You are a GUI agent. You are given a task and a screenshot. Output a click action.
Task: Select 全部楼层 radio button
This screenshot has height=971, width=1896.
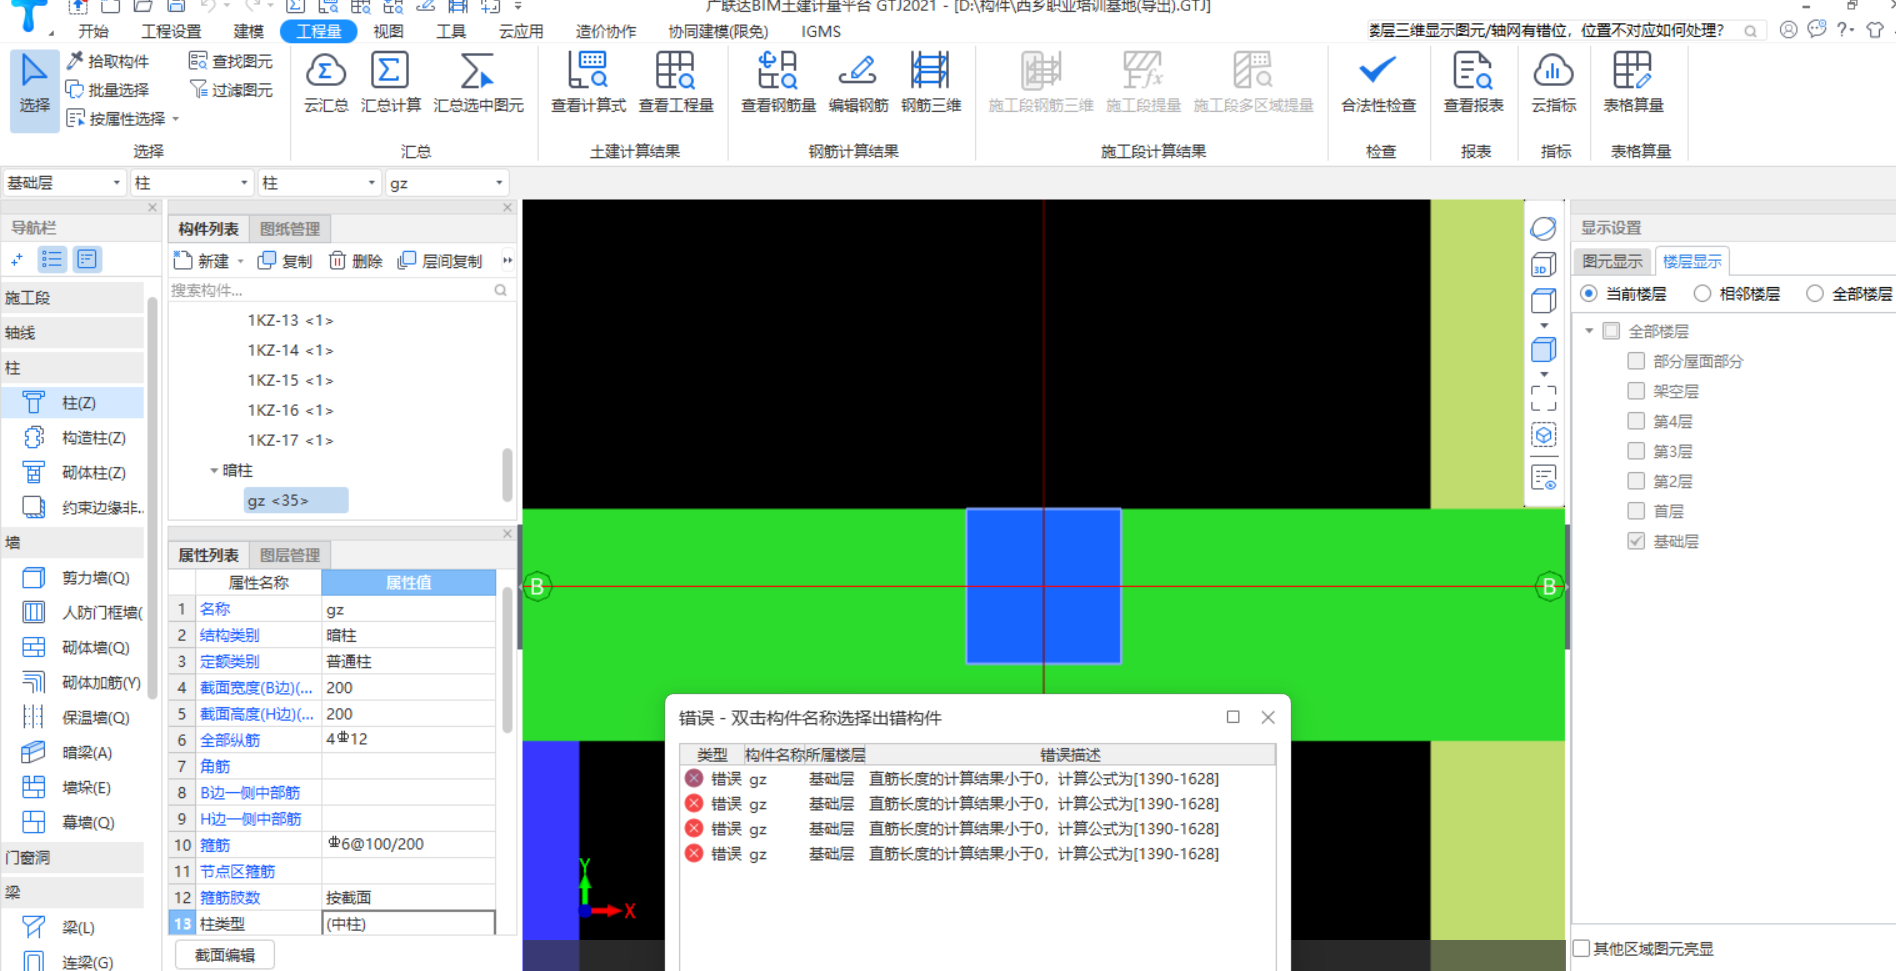1815,294
